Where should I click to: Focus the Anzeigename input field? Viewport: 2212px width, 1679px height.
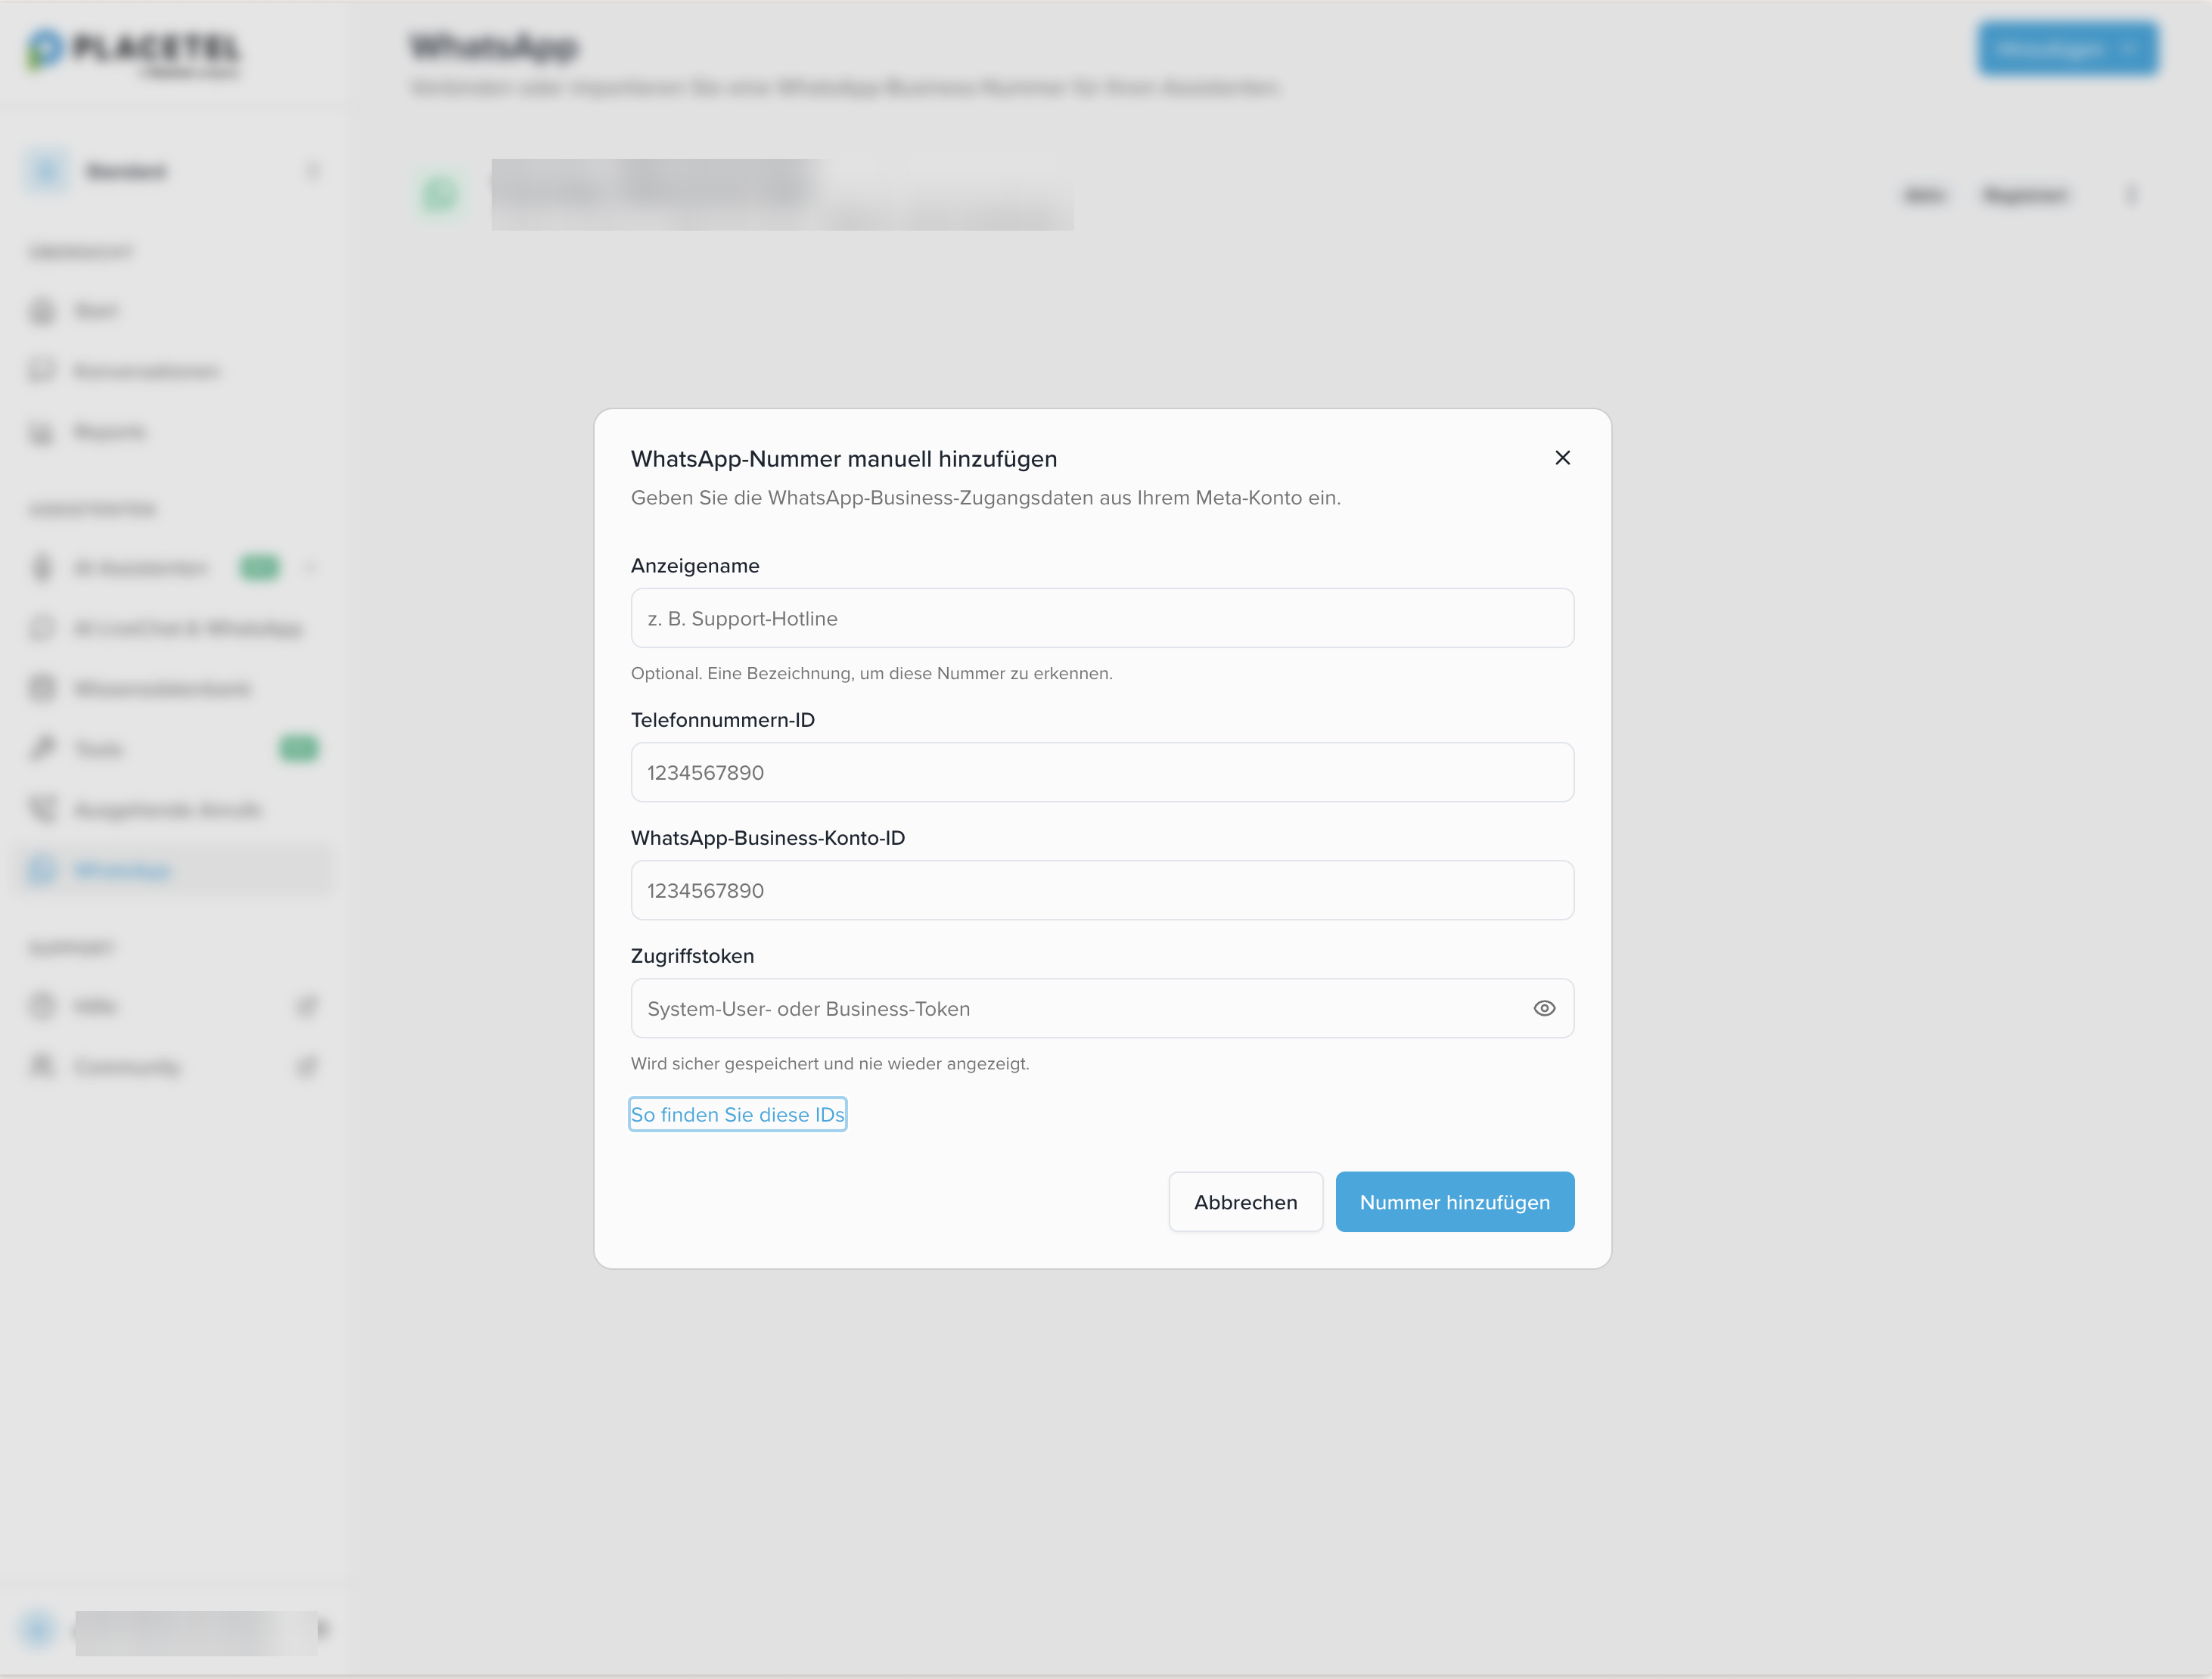point(1102,618)
